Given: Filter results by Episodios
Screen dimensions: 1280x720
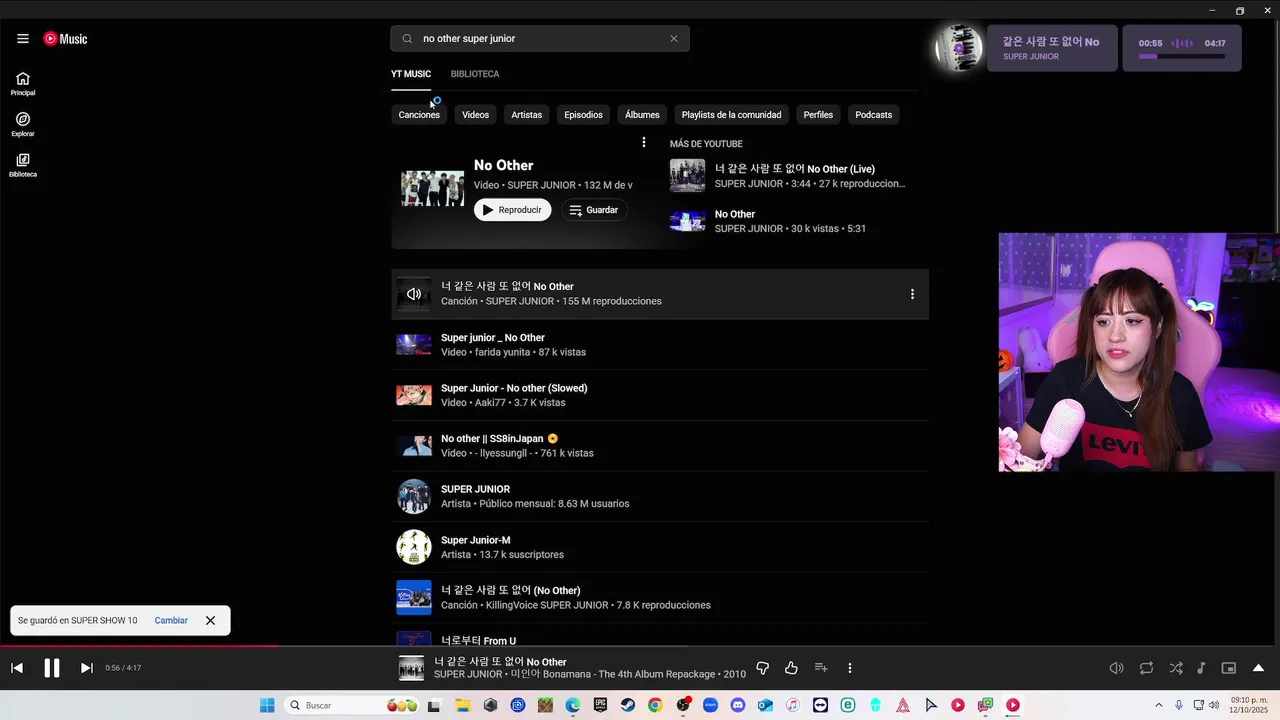Looking at the screenshot, I should 583,115.
